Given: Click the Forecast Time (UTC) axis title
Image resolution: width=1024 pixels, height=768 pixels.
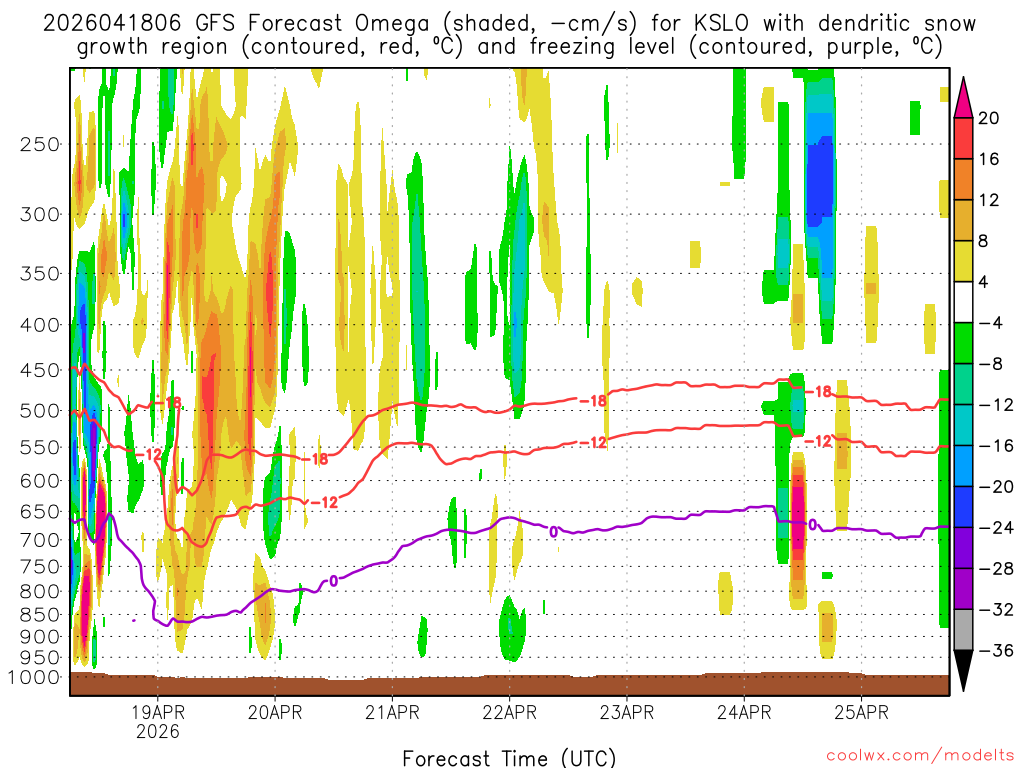Looking at the screenshot, I should click(x=509, y=757).
